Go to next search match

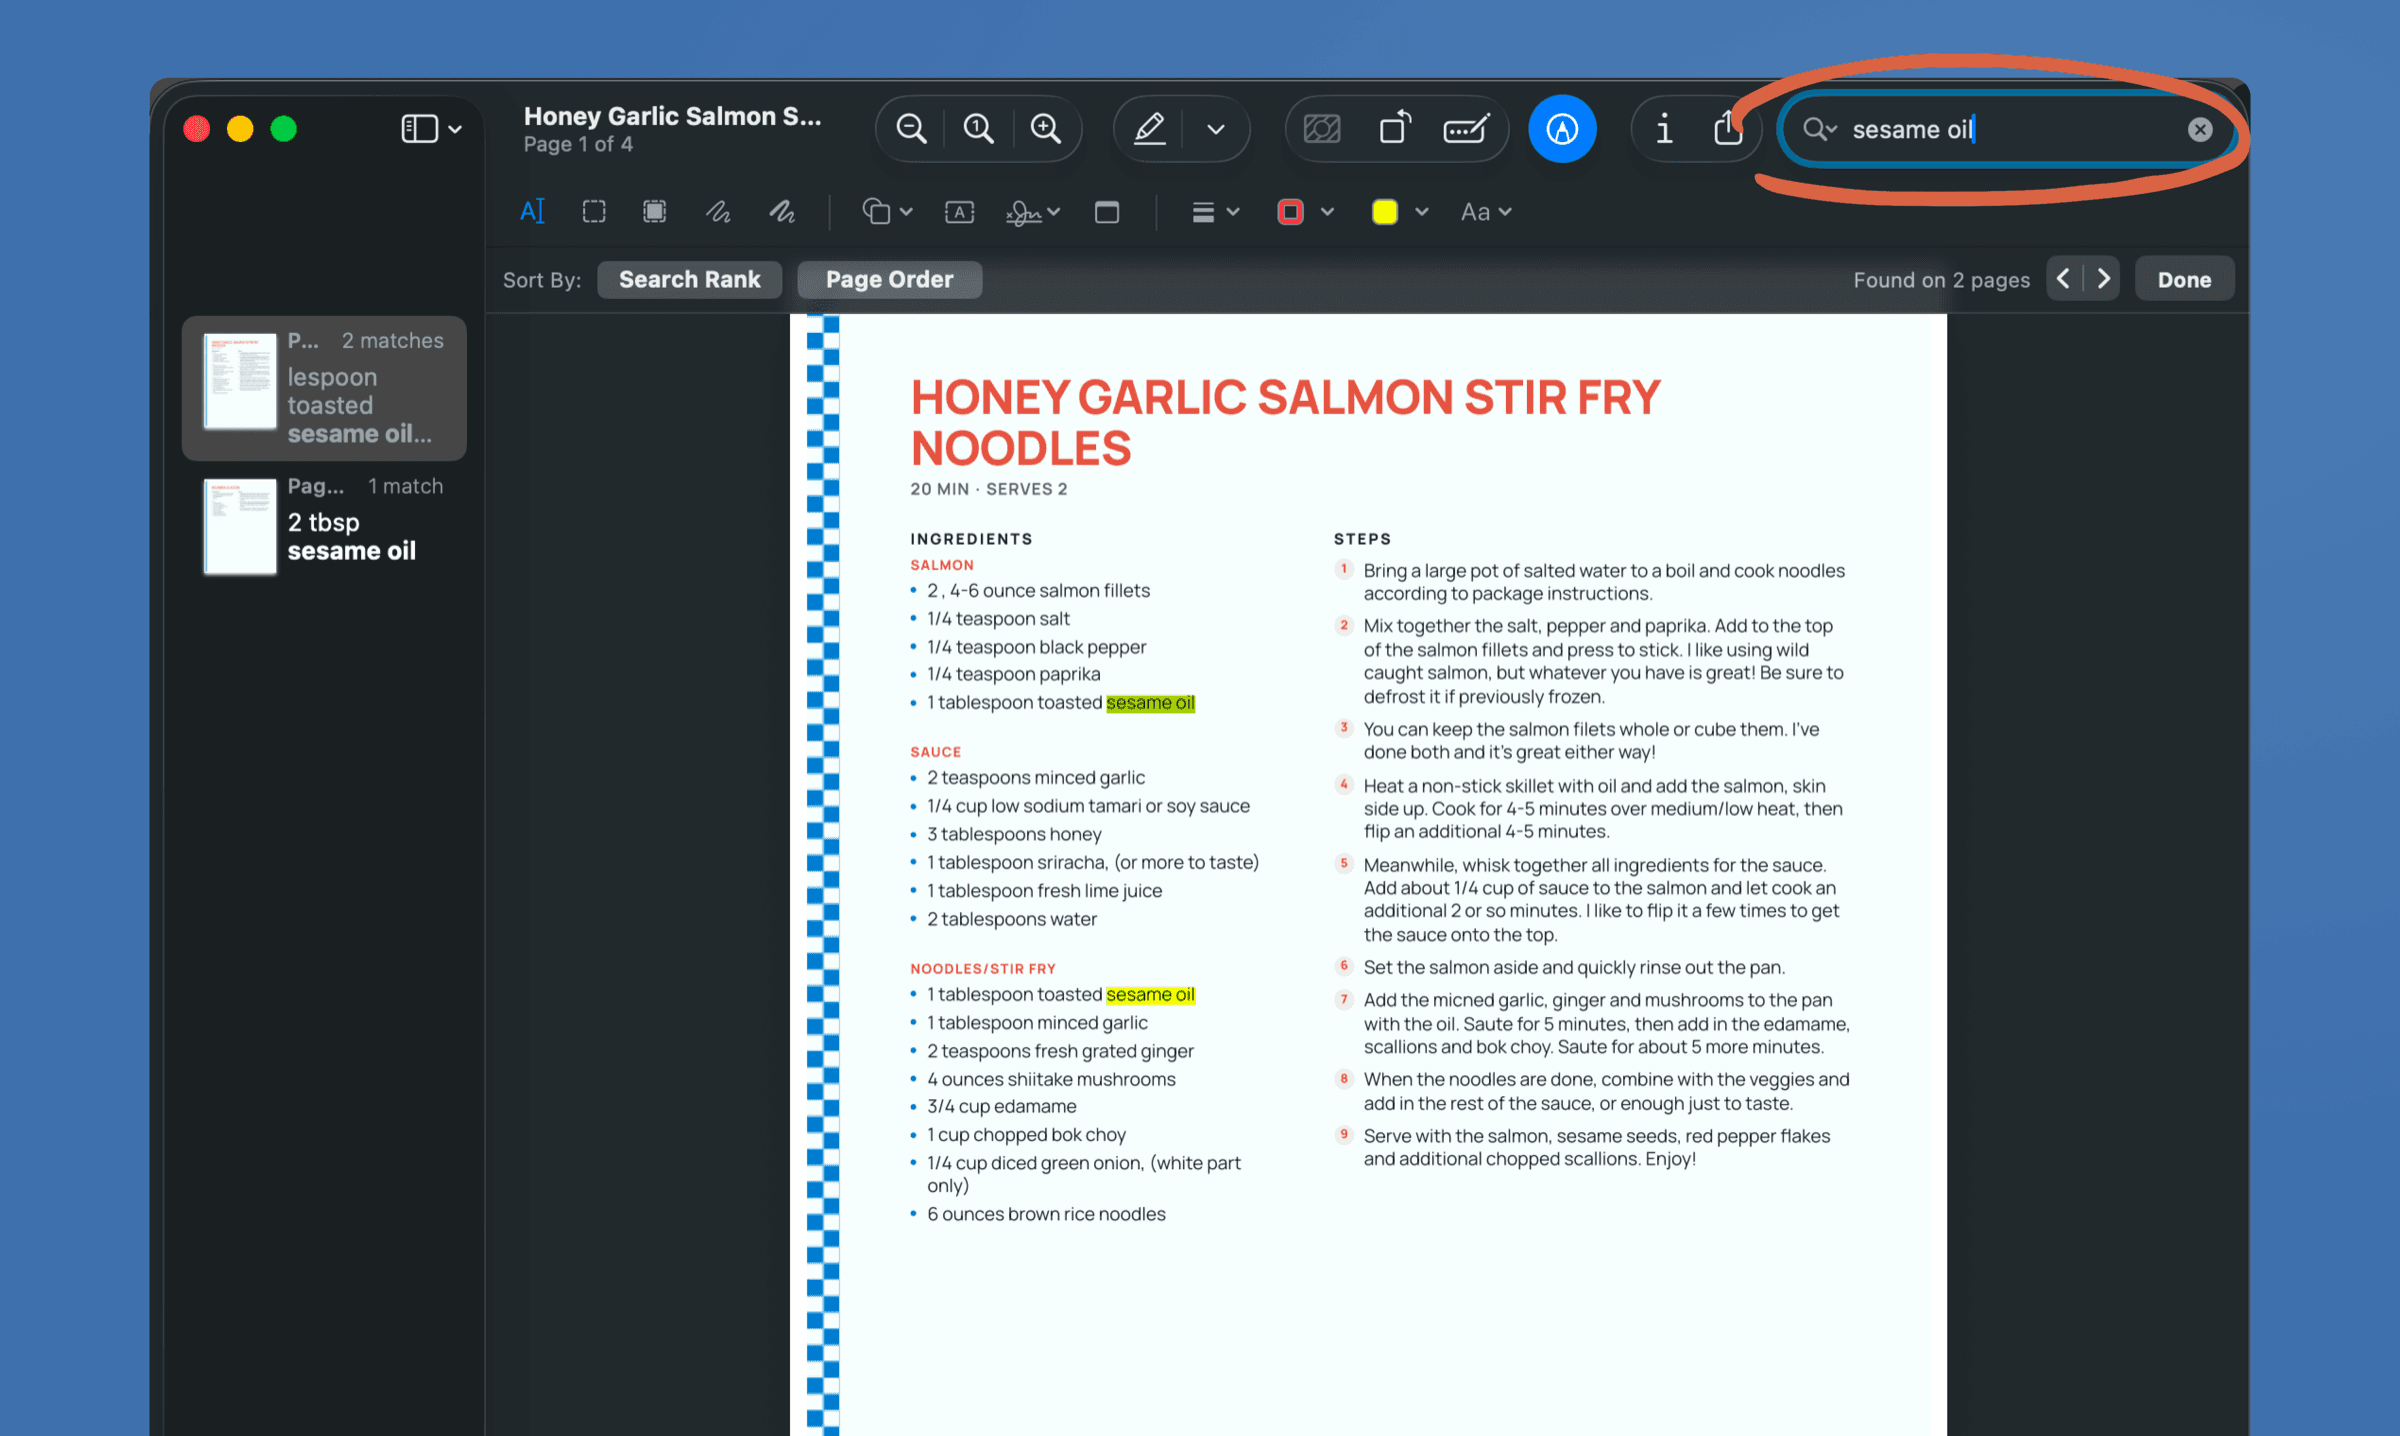2103,278
